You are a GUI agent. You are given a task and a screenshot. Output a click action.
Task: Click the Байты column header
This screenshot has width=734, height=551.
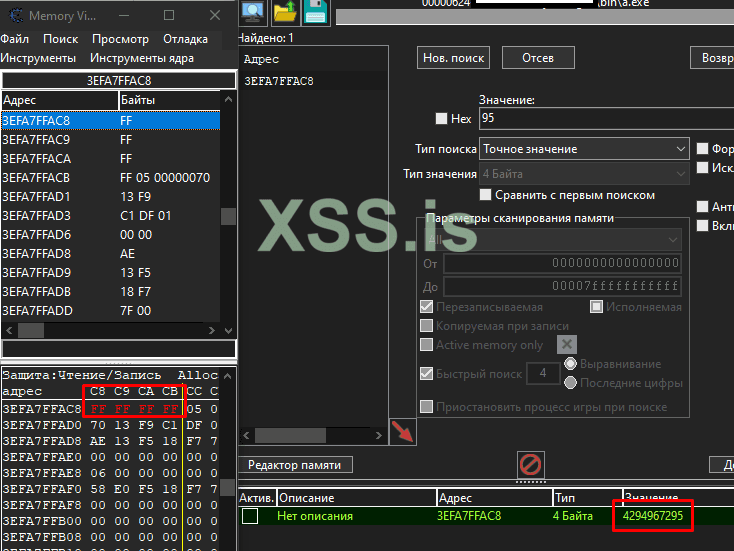pyautogui.click(x=169, y=100)
